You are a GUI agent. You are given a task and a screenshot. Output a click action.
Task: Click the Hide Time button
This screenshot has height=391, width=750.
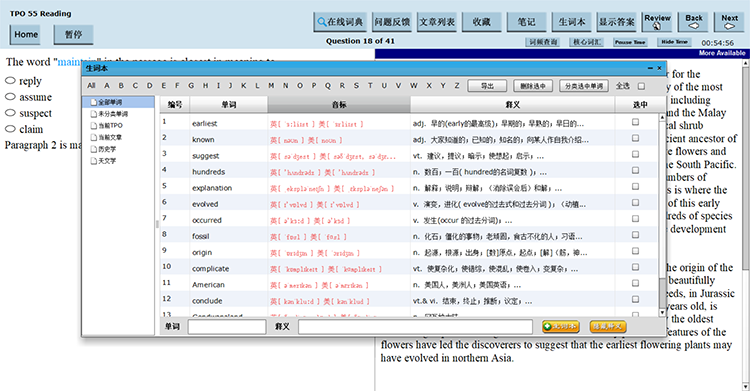[x=674, y=42]
